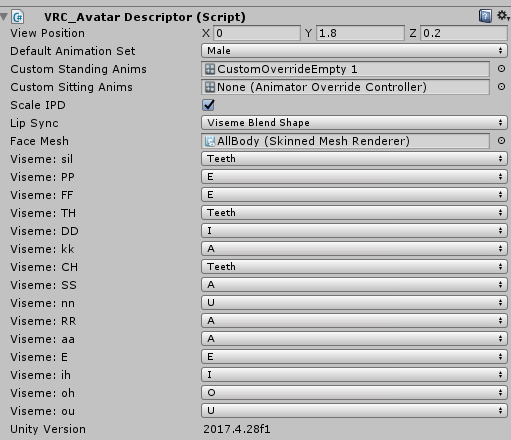Open the Viseme: kk dropdown
Image resolution: width=511 pixels, height=440 pixels.
354,249
